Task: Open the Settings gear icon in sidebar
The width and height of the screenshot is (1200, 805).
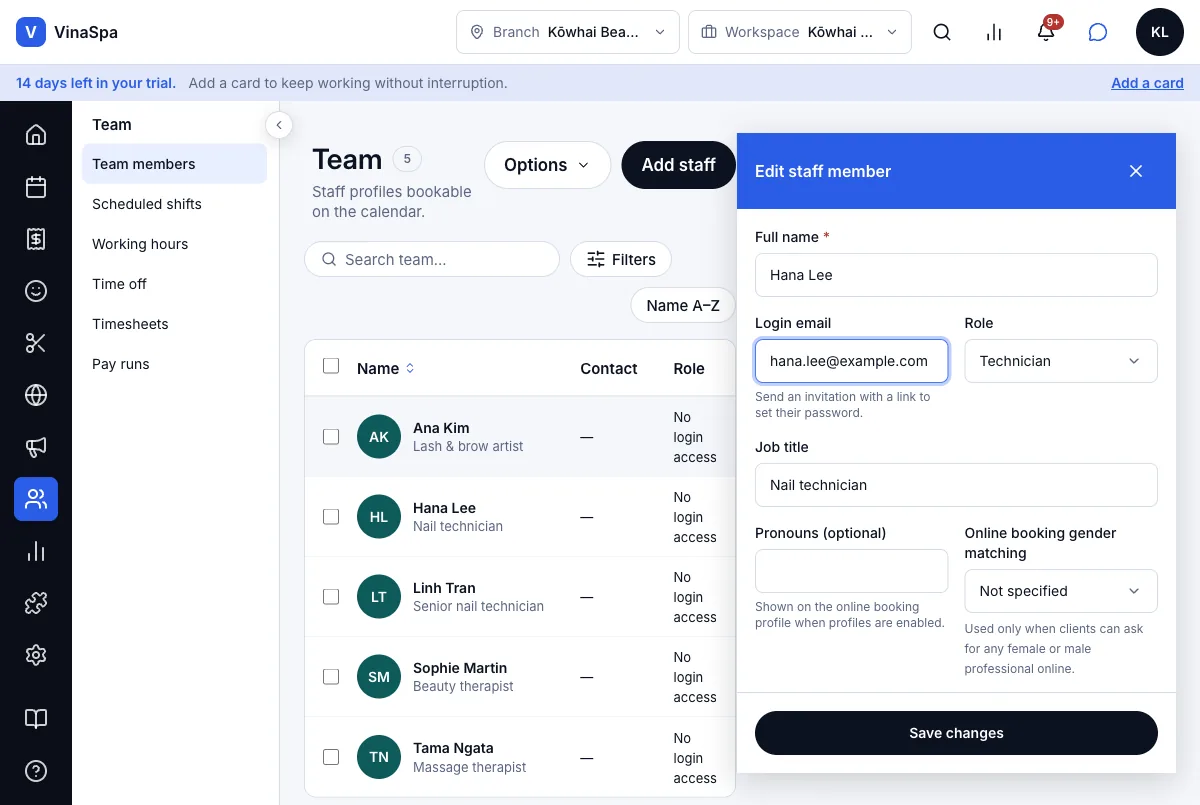Action: point(36,655)
